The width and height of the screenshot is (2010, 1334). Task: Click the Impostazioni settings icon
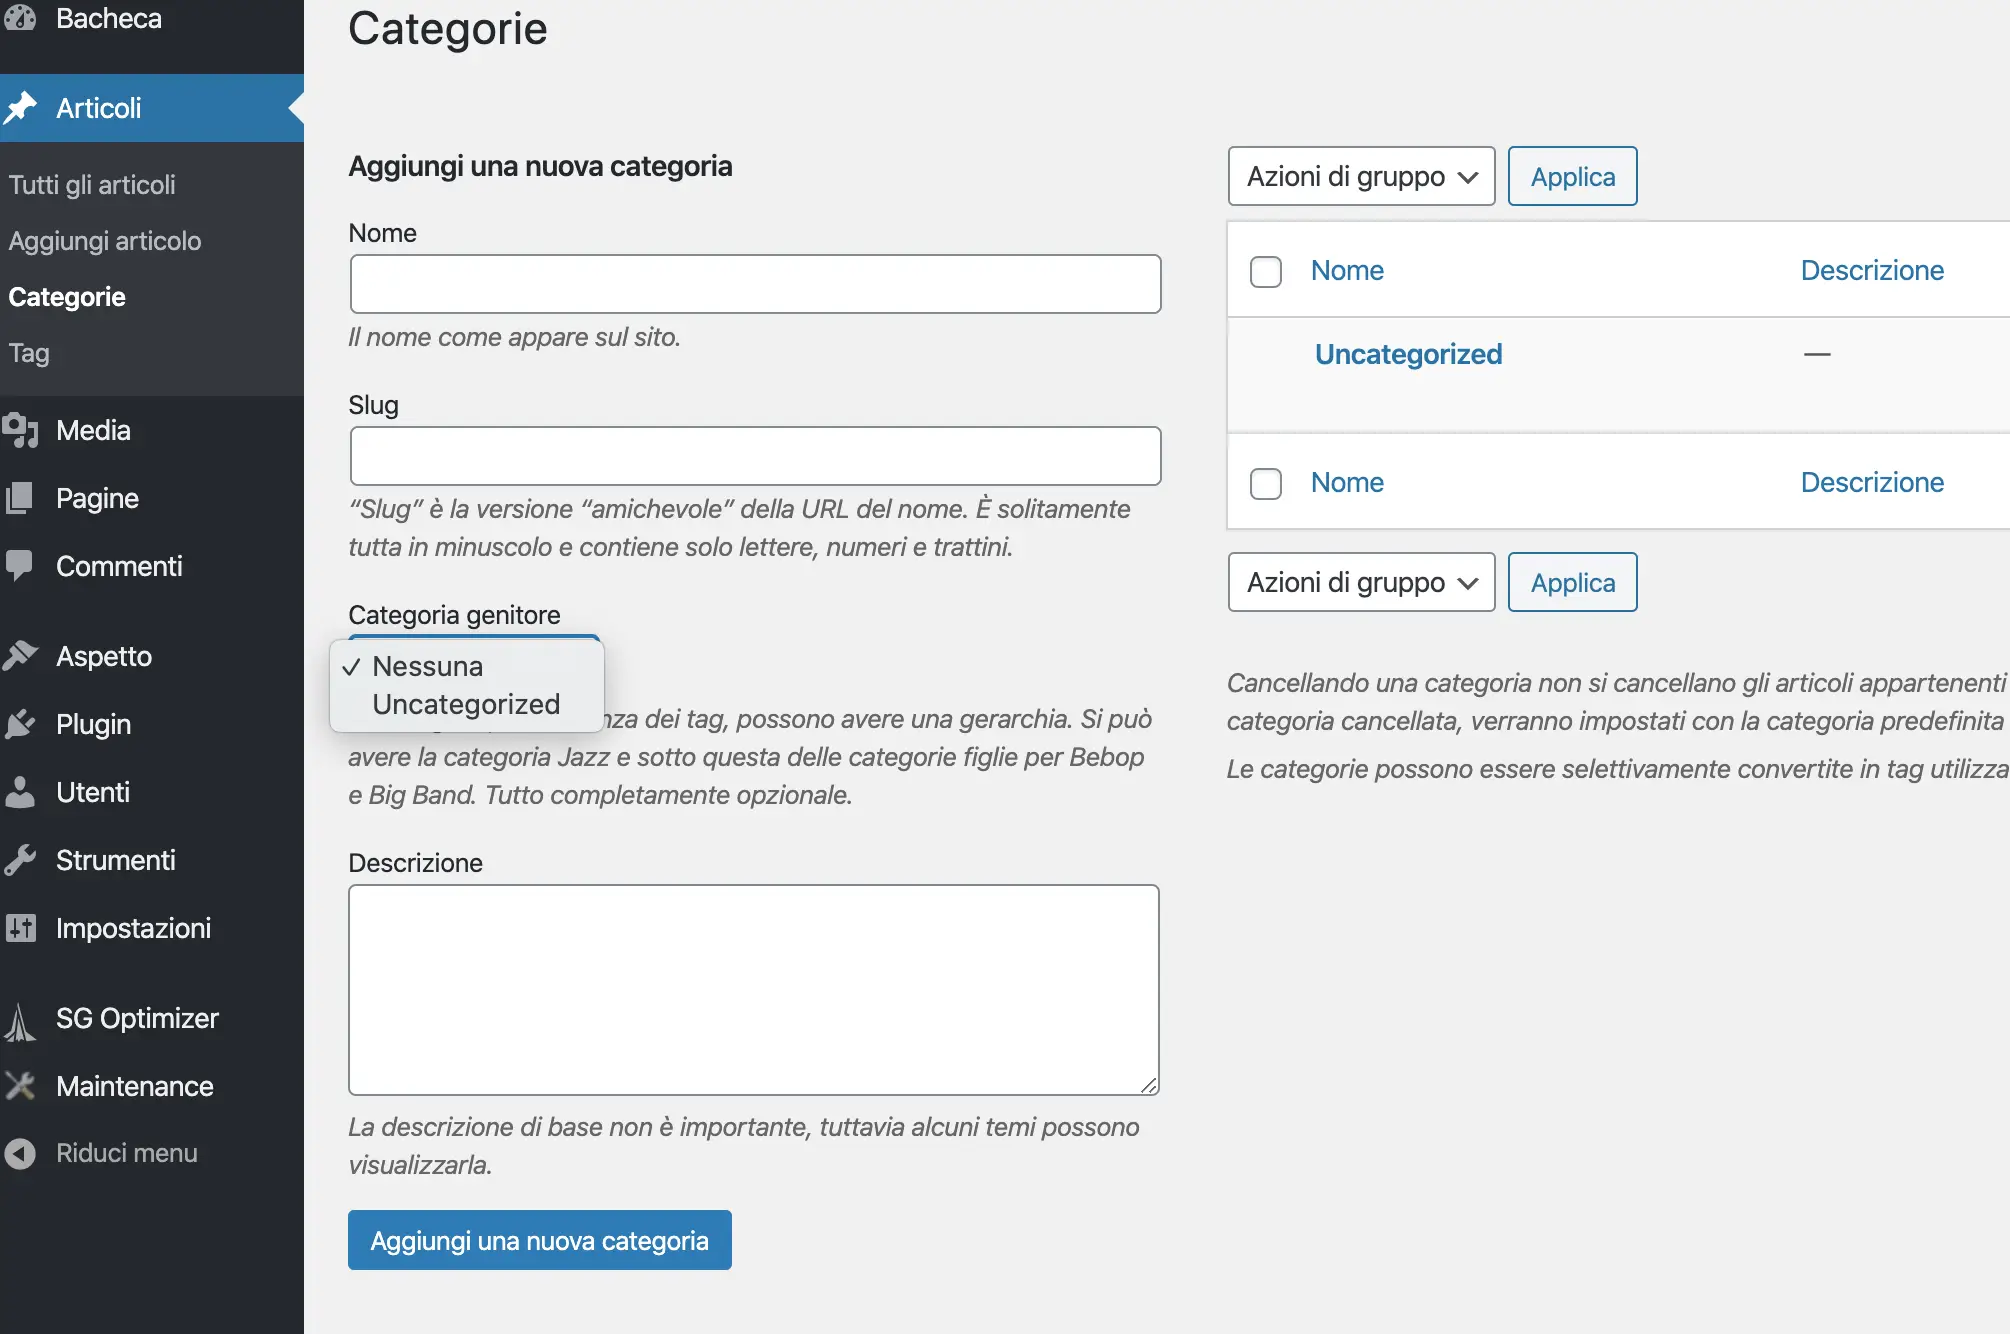(20, 928)
